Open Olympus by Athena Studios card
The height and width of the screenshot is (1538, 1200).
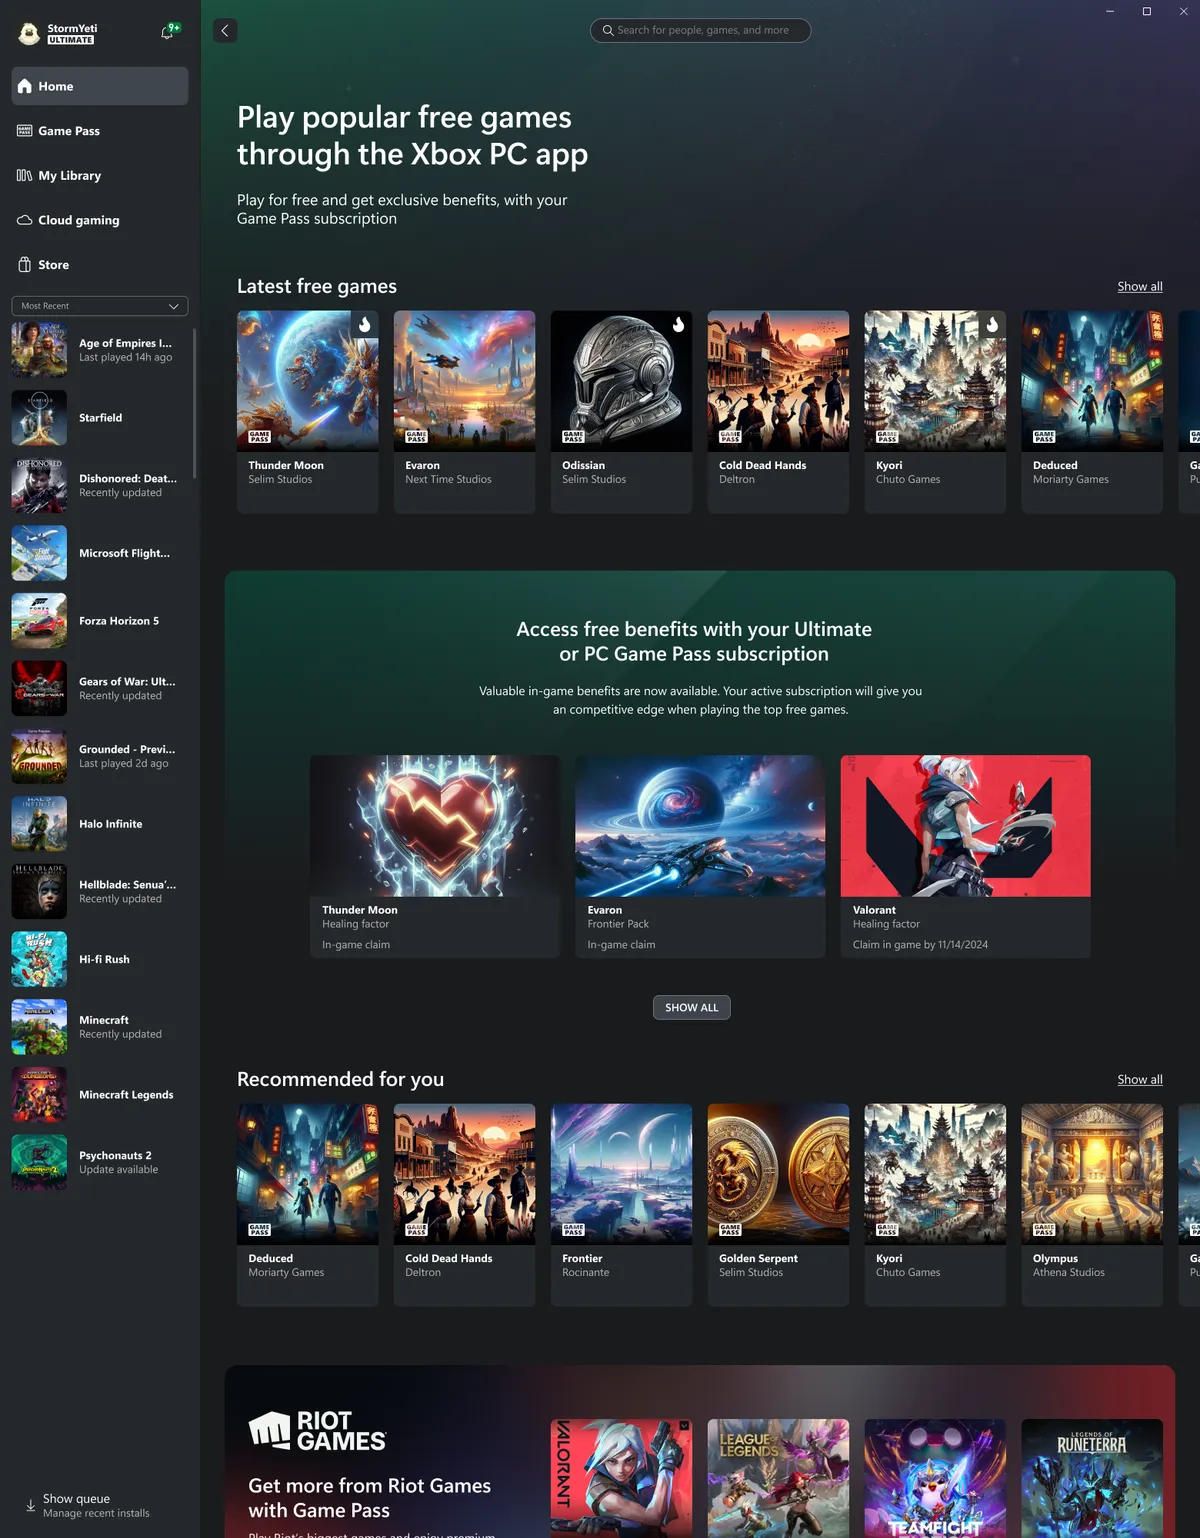click(1092, 1205)
